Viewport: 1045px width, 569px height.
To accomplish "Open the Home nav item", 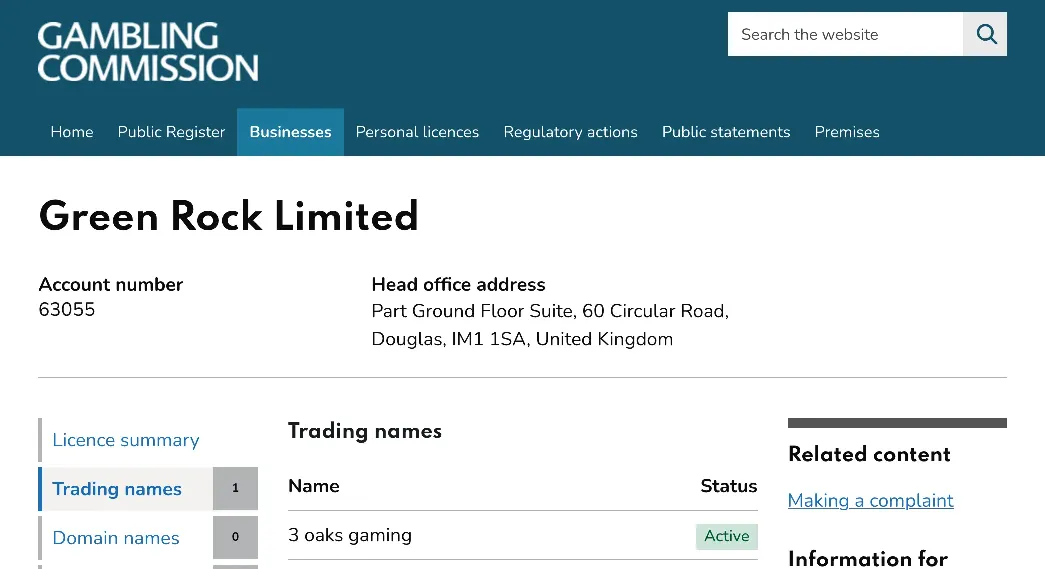I will (72, 132).
